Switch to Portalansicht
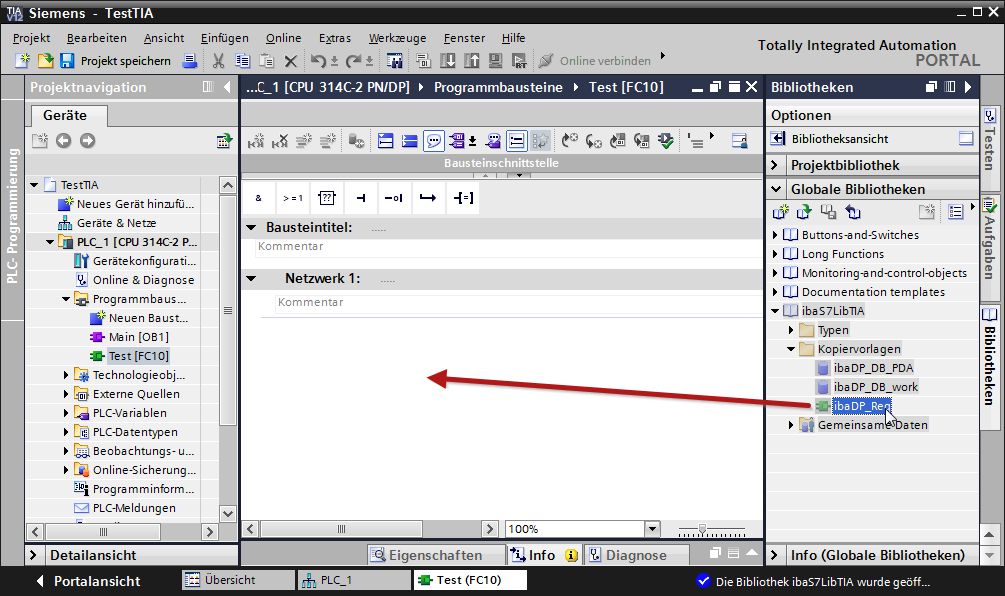1005x596 pixels. pos(88,581)
